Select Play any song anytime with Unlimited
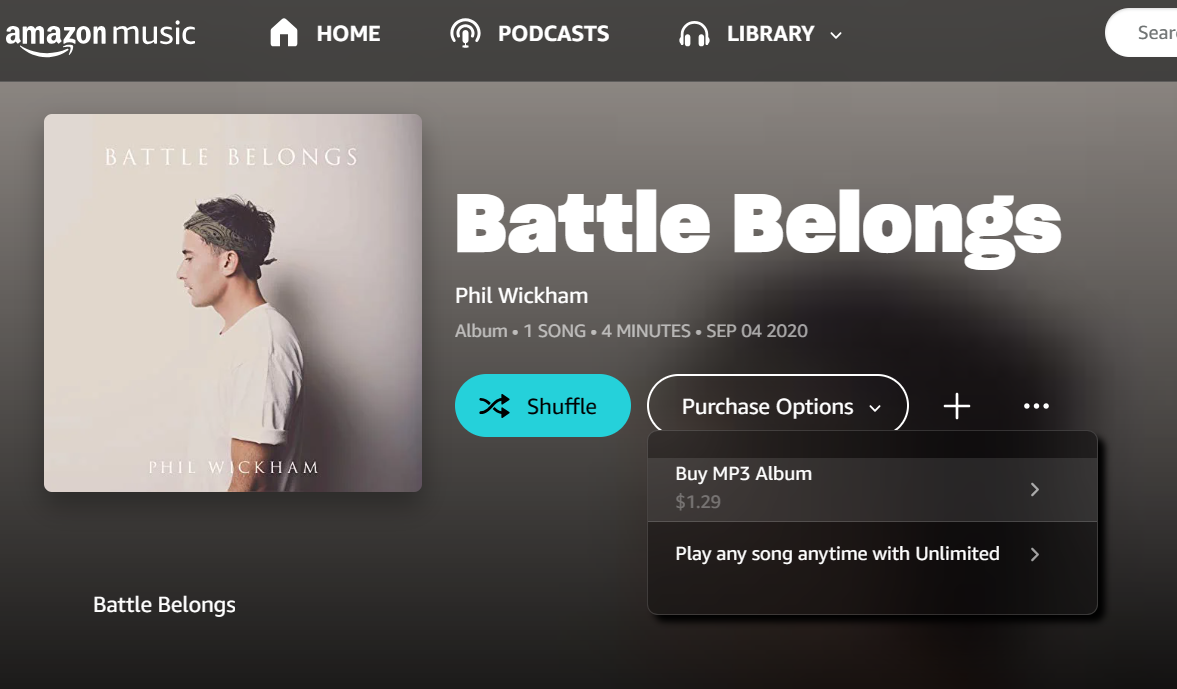Screen dimensions: 1177x689 pyautogui.click(x=836, y=553)
